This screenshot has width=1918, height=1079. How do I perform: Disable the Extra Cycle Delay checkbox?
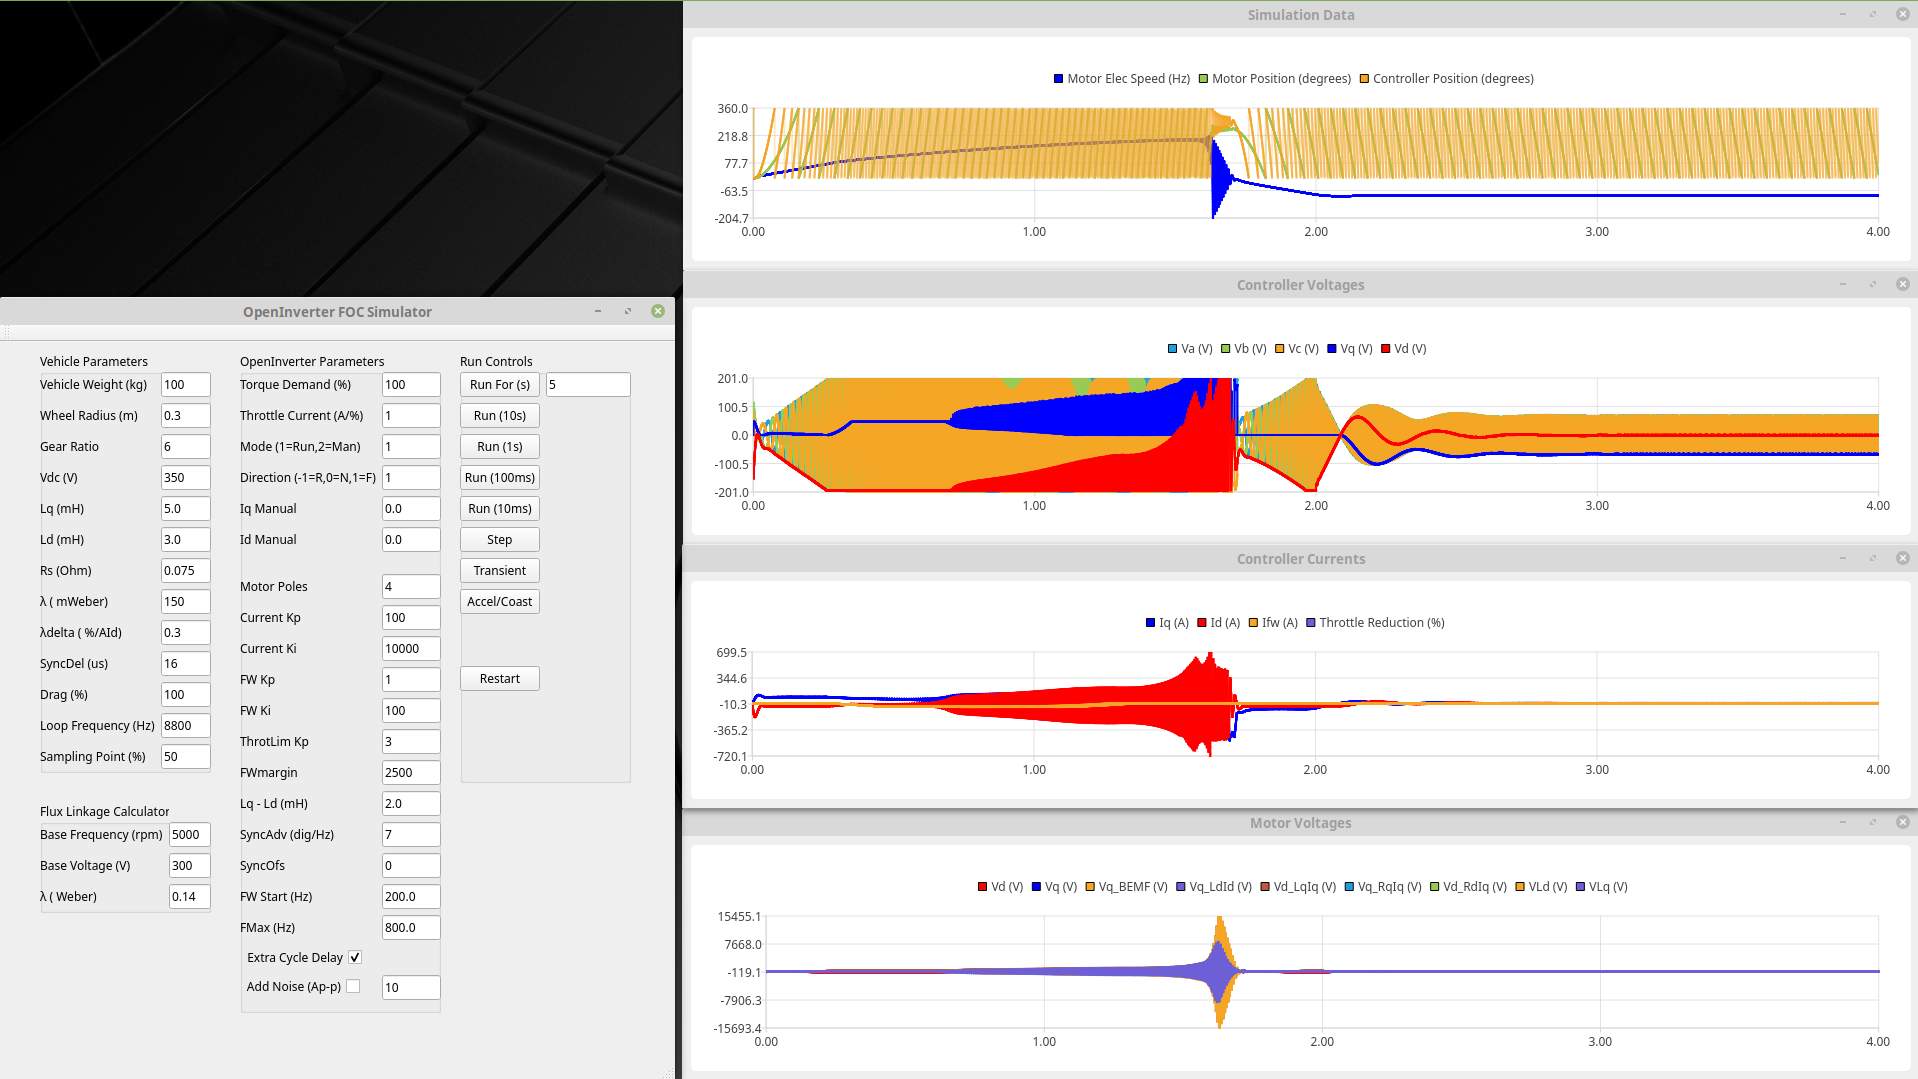pos(354,957)
